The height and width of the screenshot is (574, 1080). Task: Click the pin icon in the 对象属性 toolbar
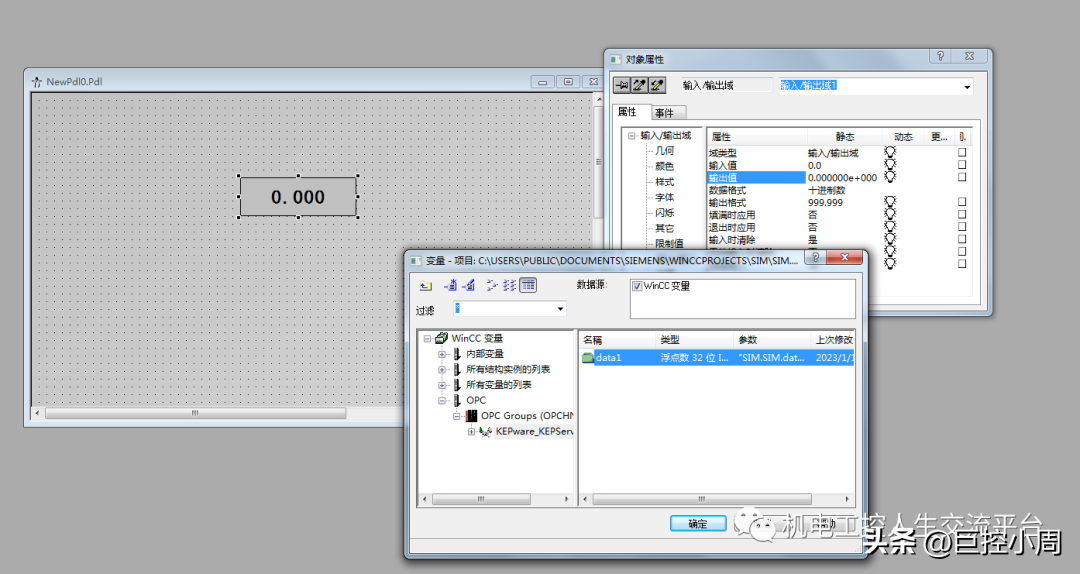[x=621, y=86]
